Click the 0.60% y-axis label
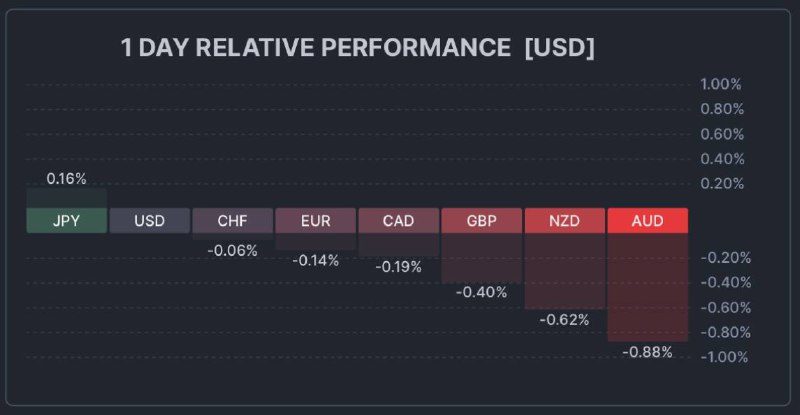 coord(721,134)
